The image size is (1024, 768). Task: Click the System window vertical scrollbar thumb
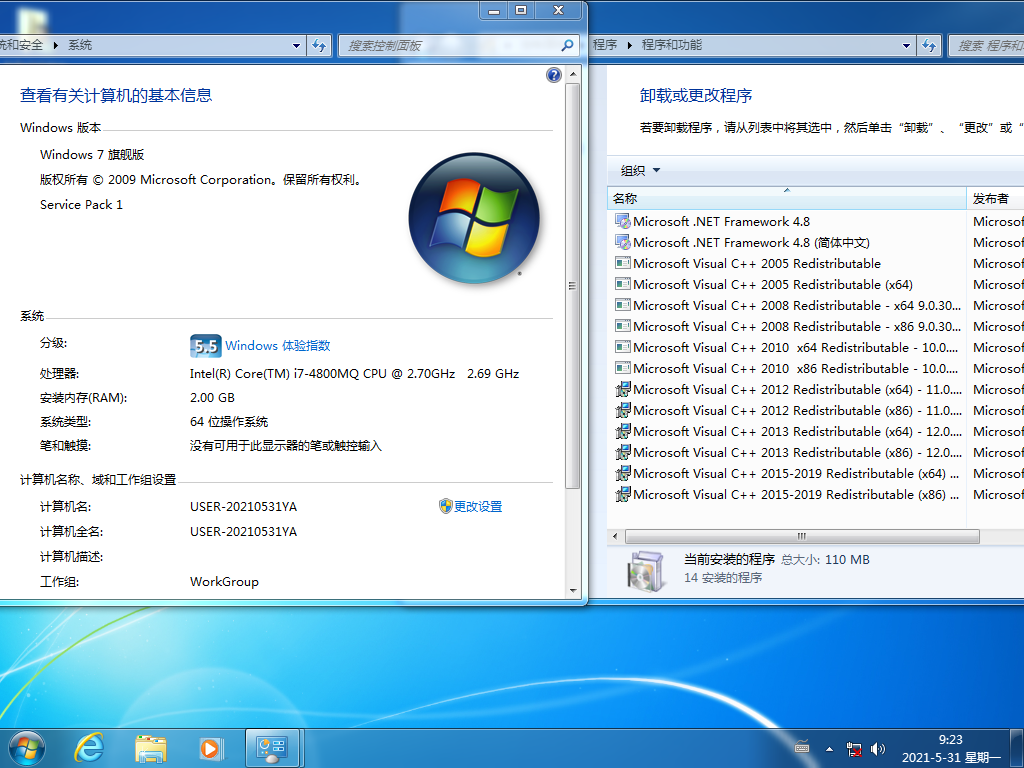[572, 285]
